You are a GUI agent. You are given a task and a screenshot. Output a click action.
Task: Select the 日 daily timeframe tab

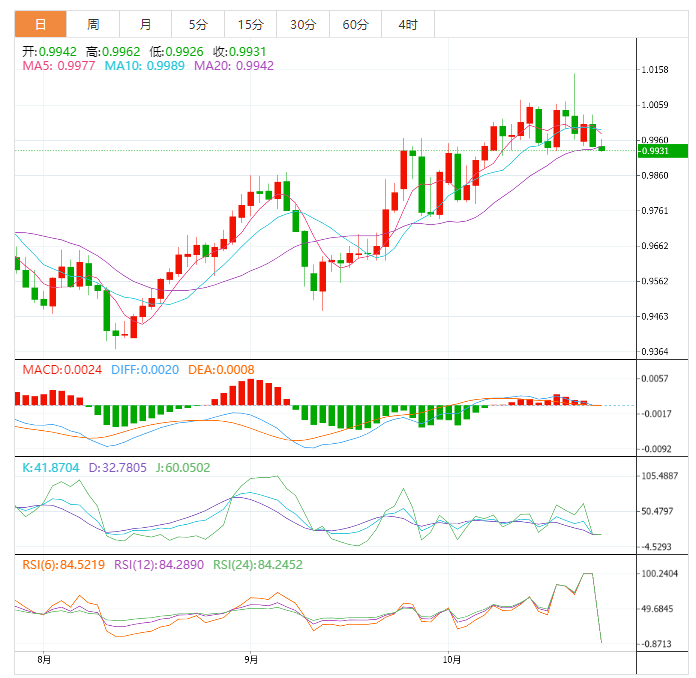[x=40, y=24]
